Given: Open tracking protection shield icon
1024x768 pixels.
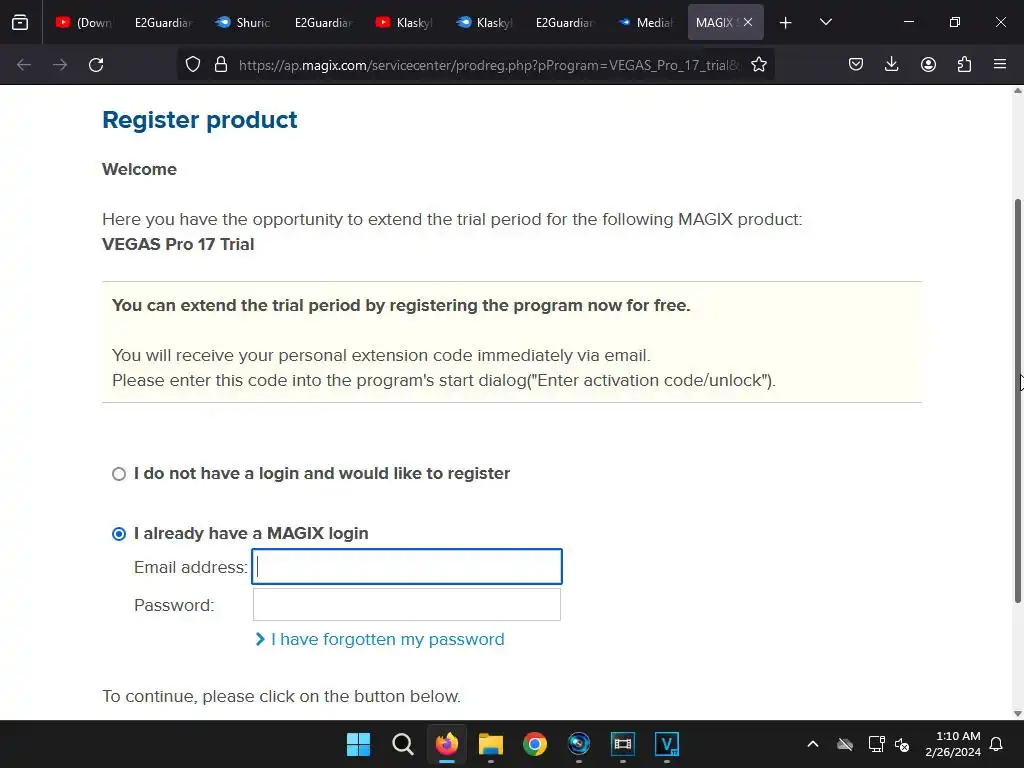Looking at the screenshot, I should [x=193, y=65].
